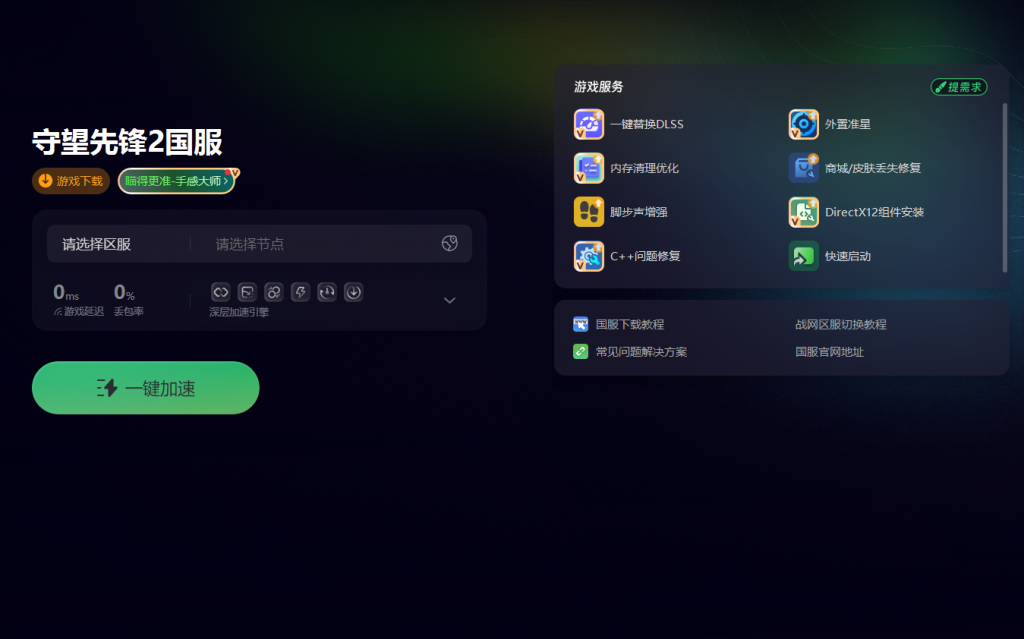The image size is (1024, 639).
Task: Open the 请选择区服 region selector
Action: pos(97,244)
